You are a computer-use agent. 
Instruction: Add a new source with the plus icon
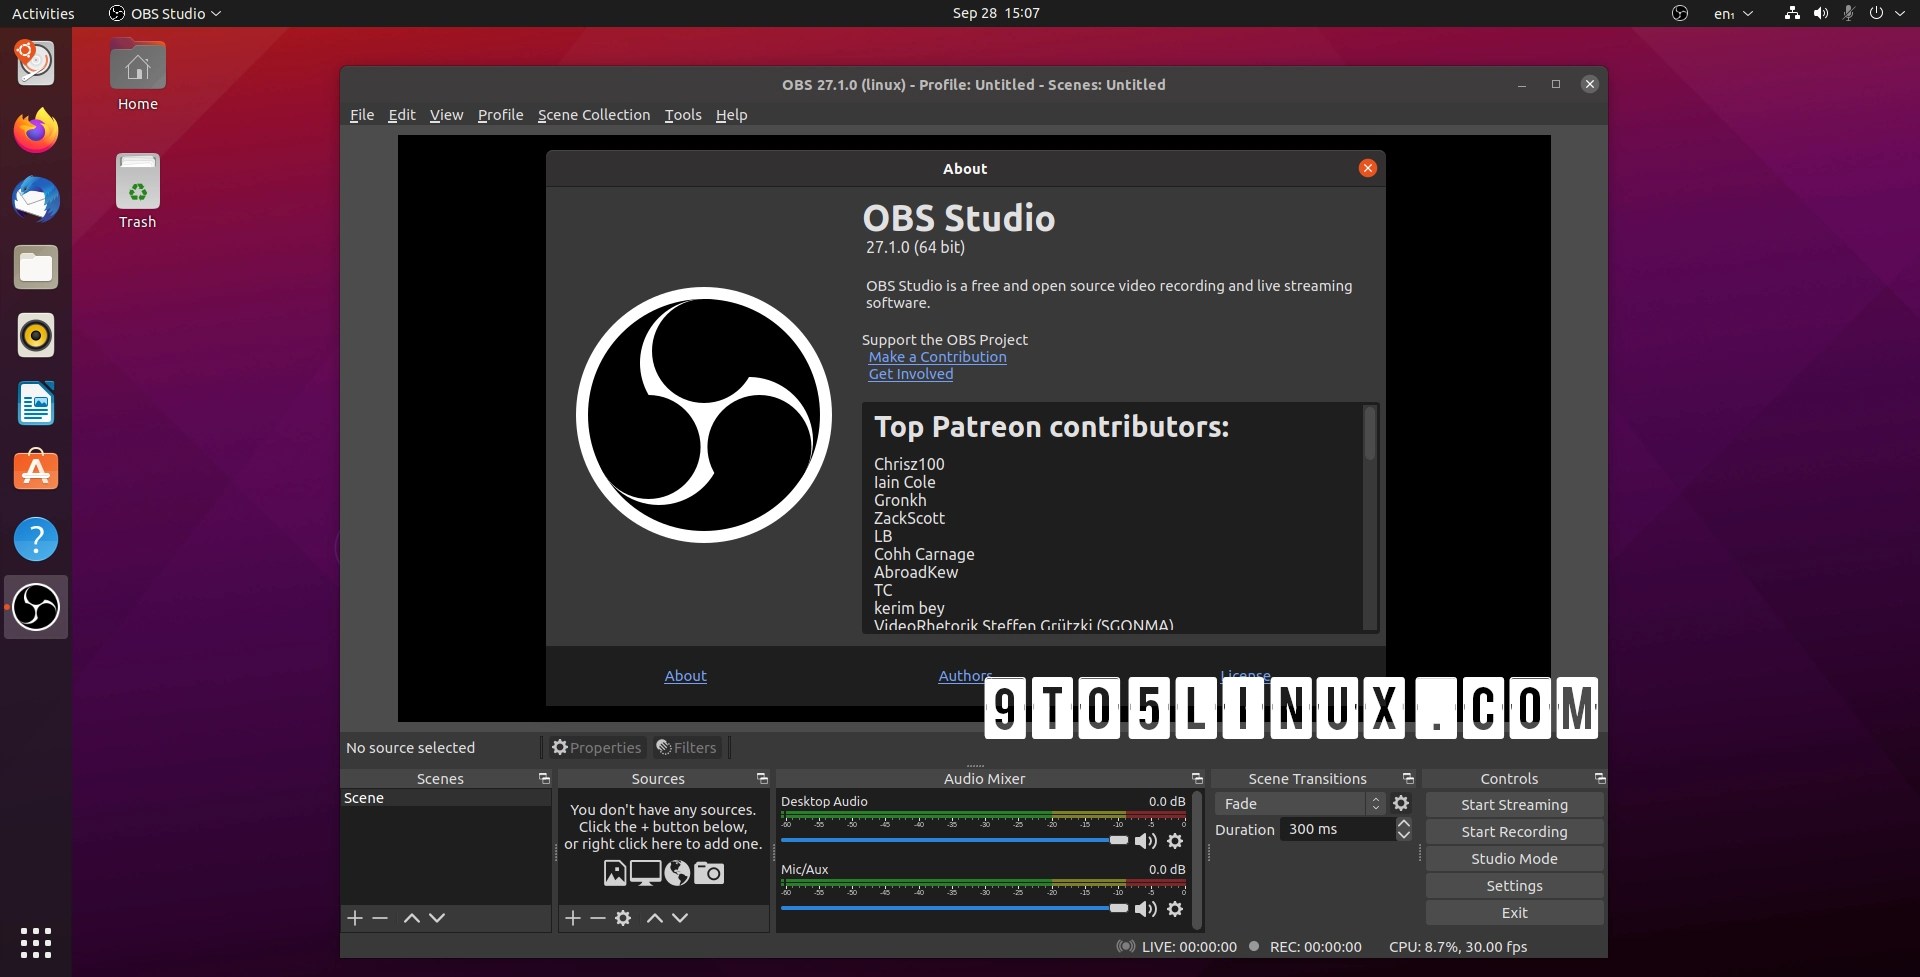(x=572, y=918)
